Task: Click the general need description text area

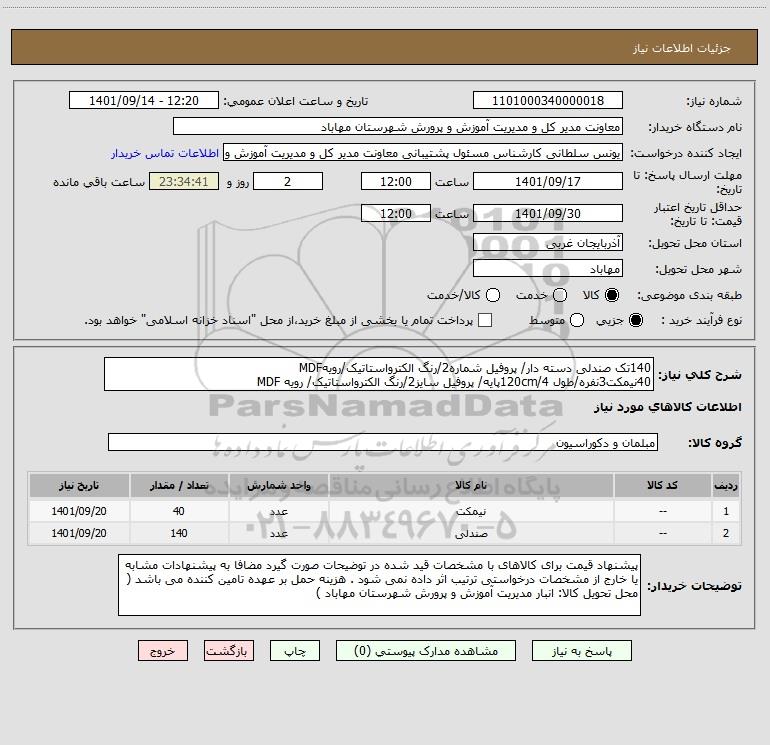Action: pos(379,374)
